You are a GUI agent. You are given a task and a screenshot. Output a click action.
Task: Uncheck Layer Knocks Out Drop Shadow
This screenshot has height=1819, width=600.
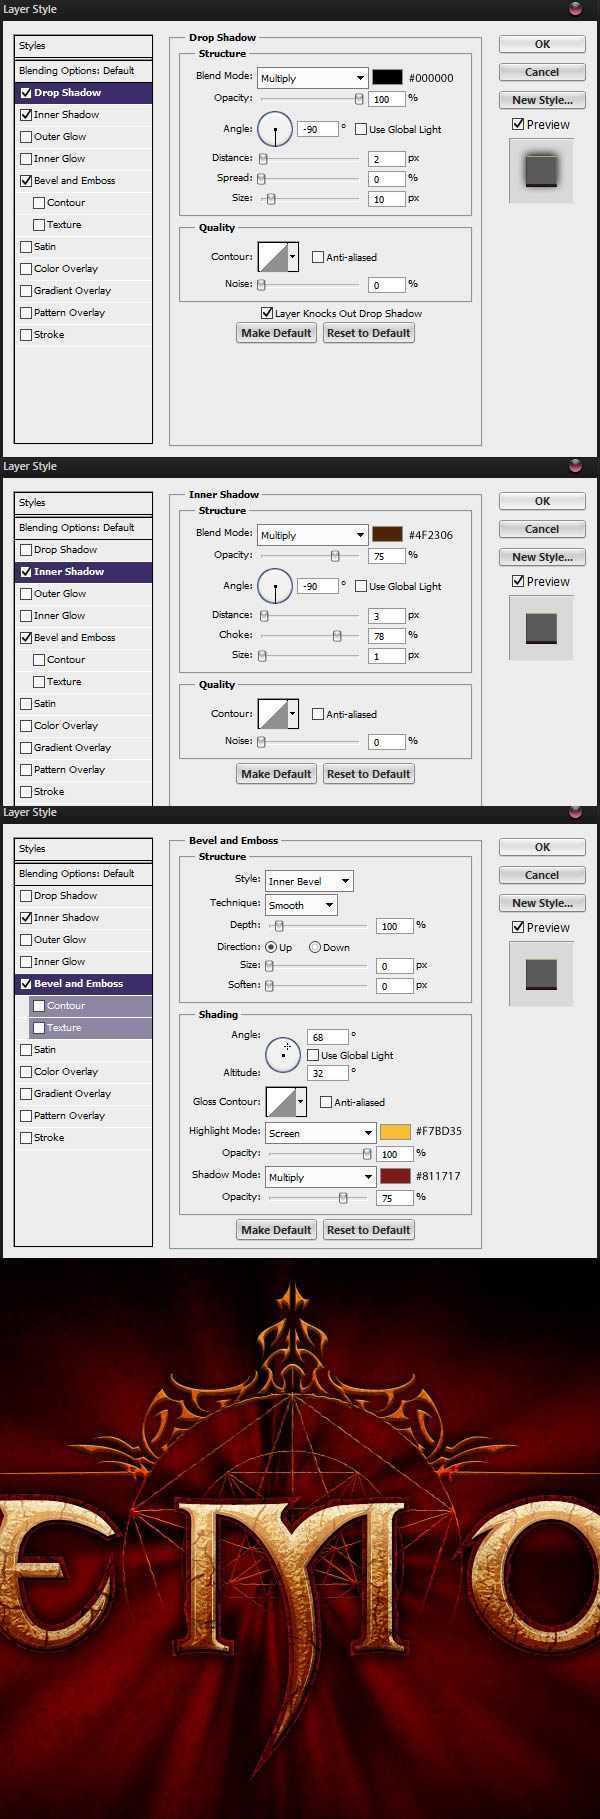[267, 313]
